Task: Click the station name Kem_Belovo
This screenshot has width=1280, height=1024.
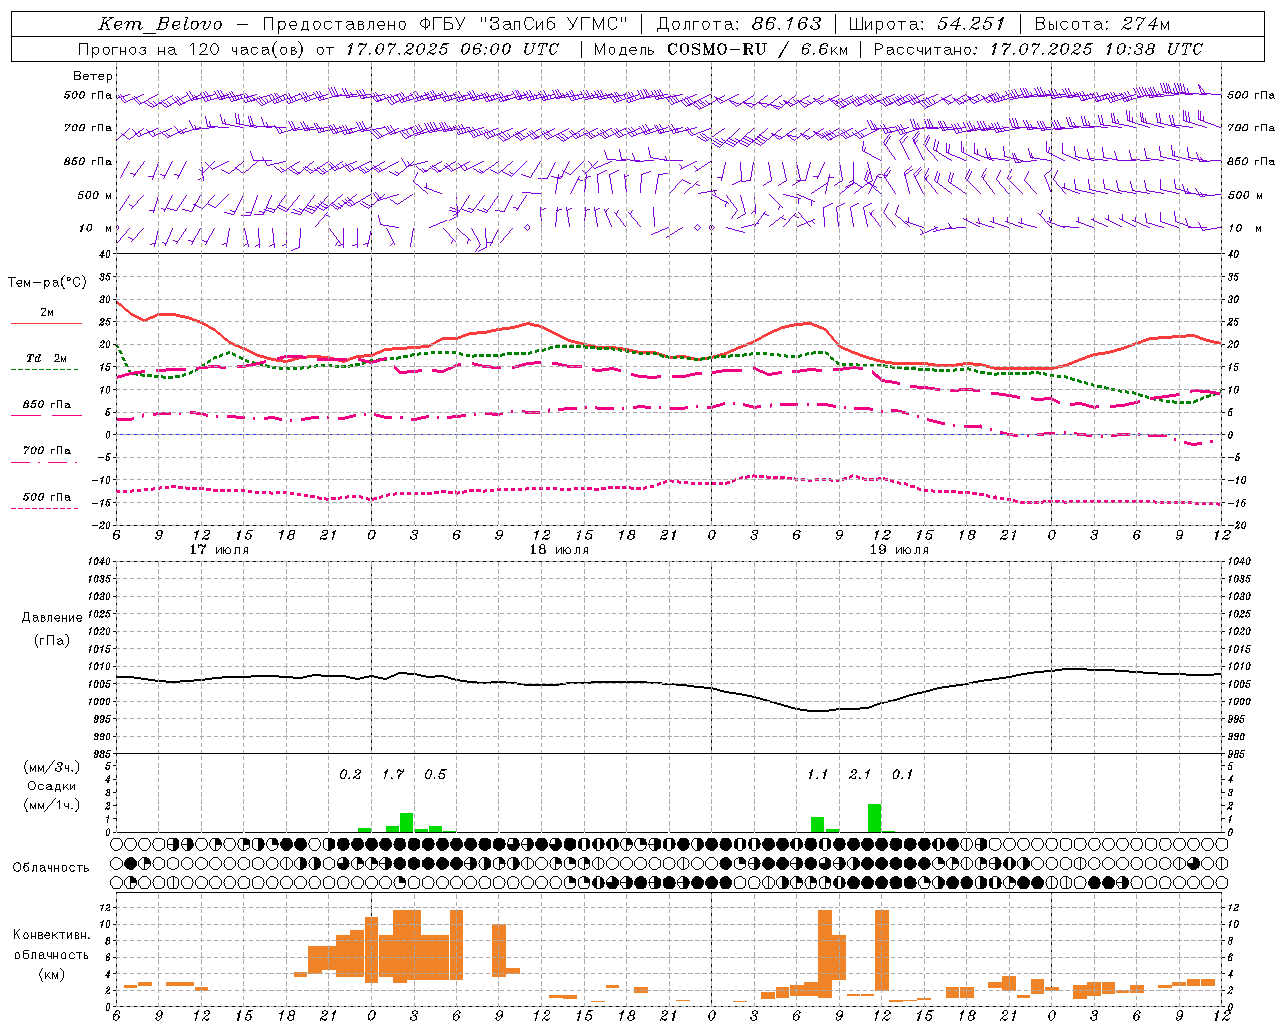Action: point(160,24)
